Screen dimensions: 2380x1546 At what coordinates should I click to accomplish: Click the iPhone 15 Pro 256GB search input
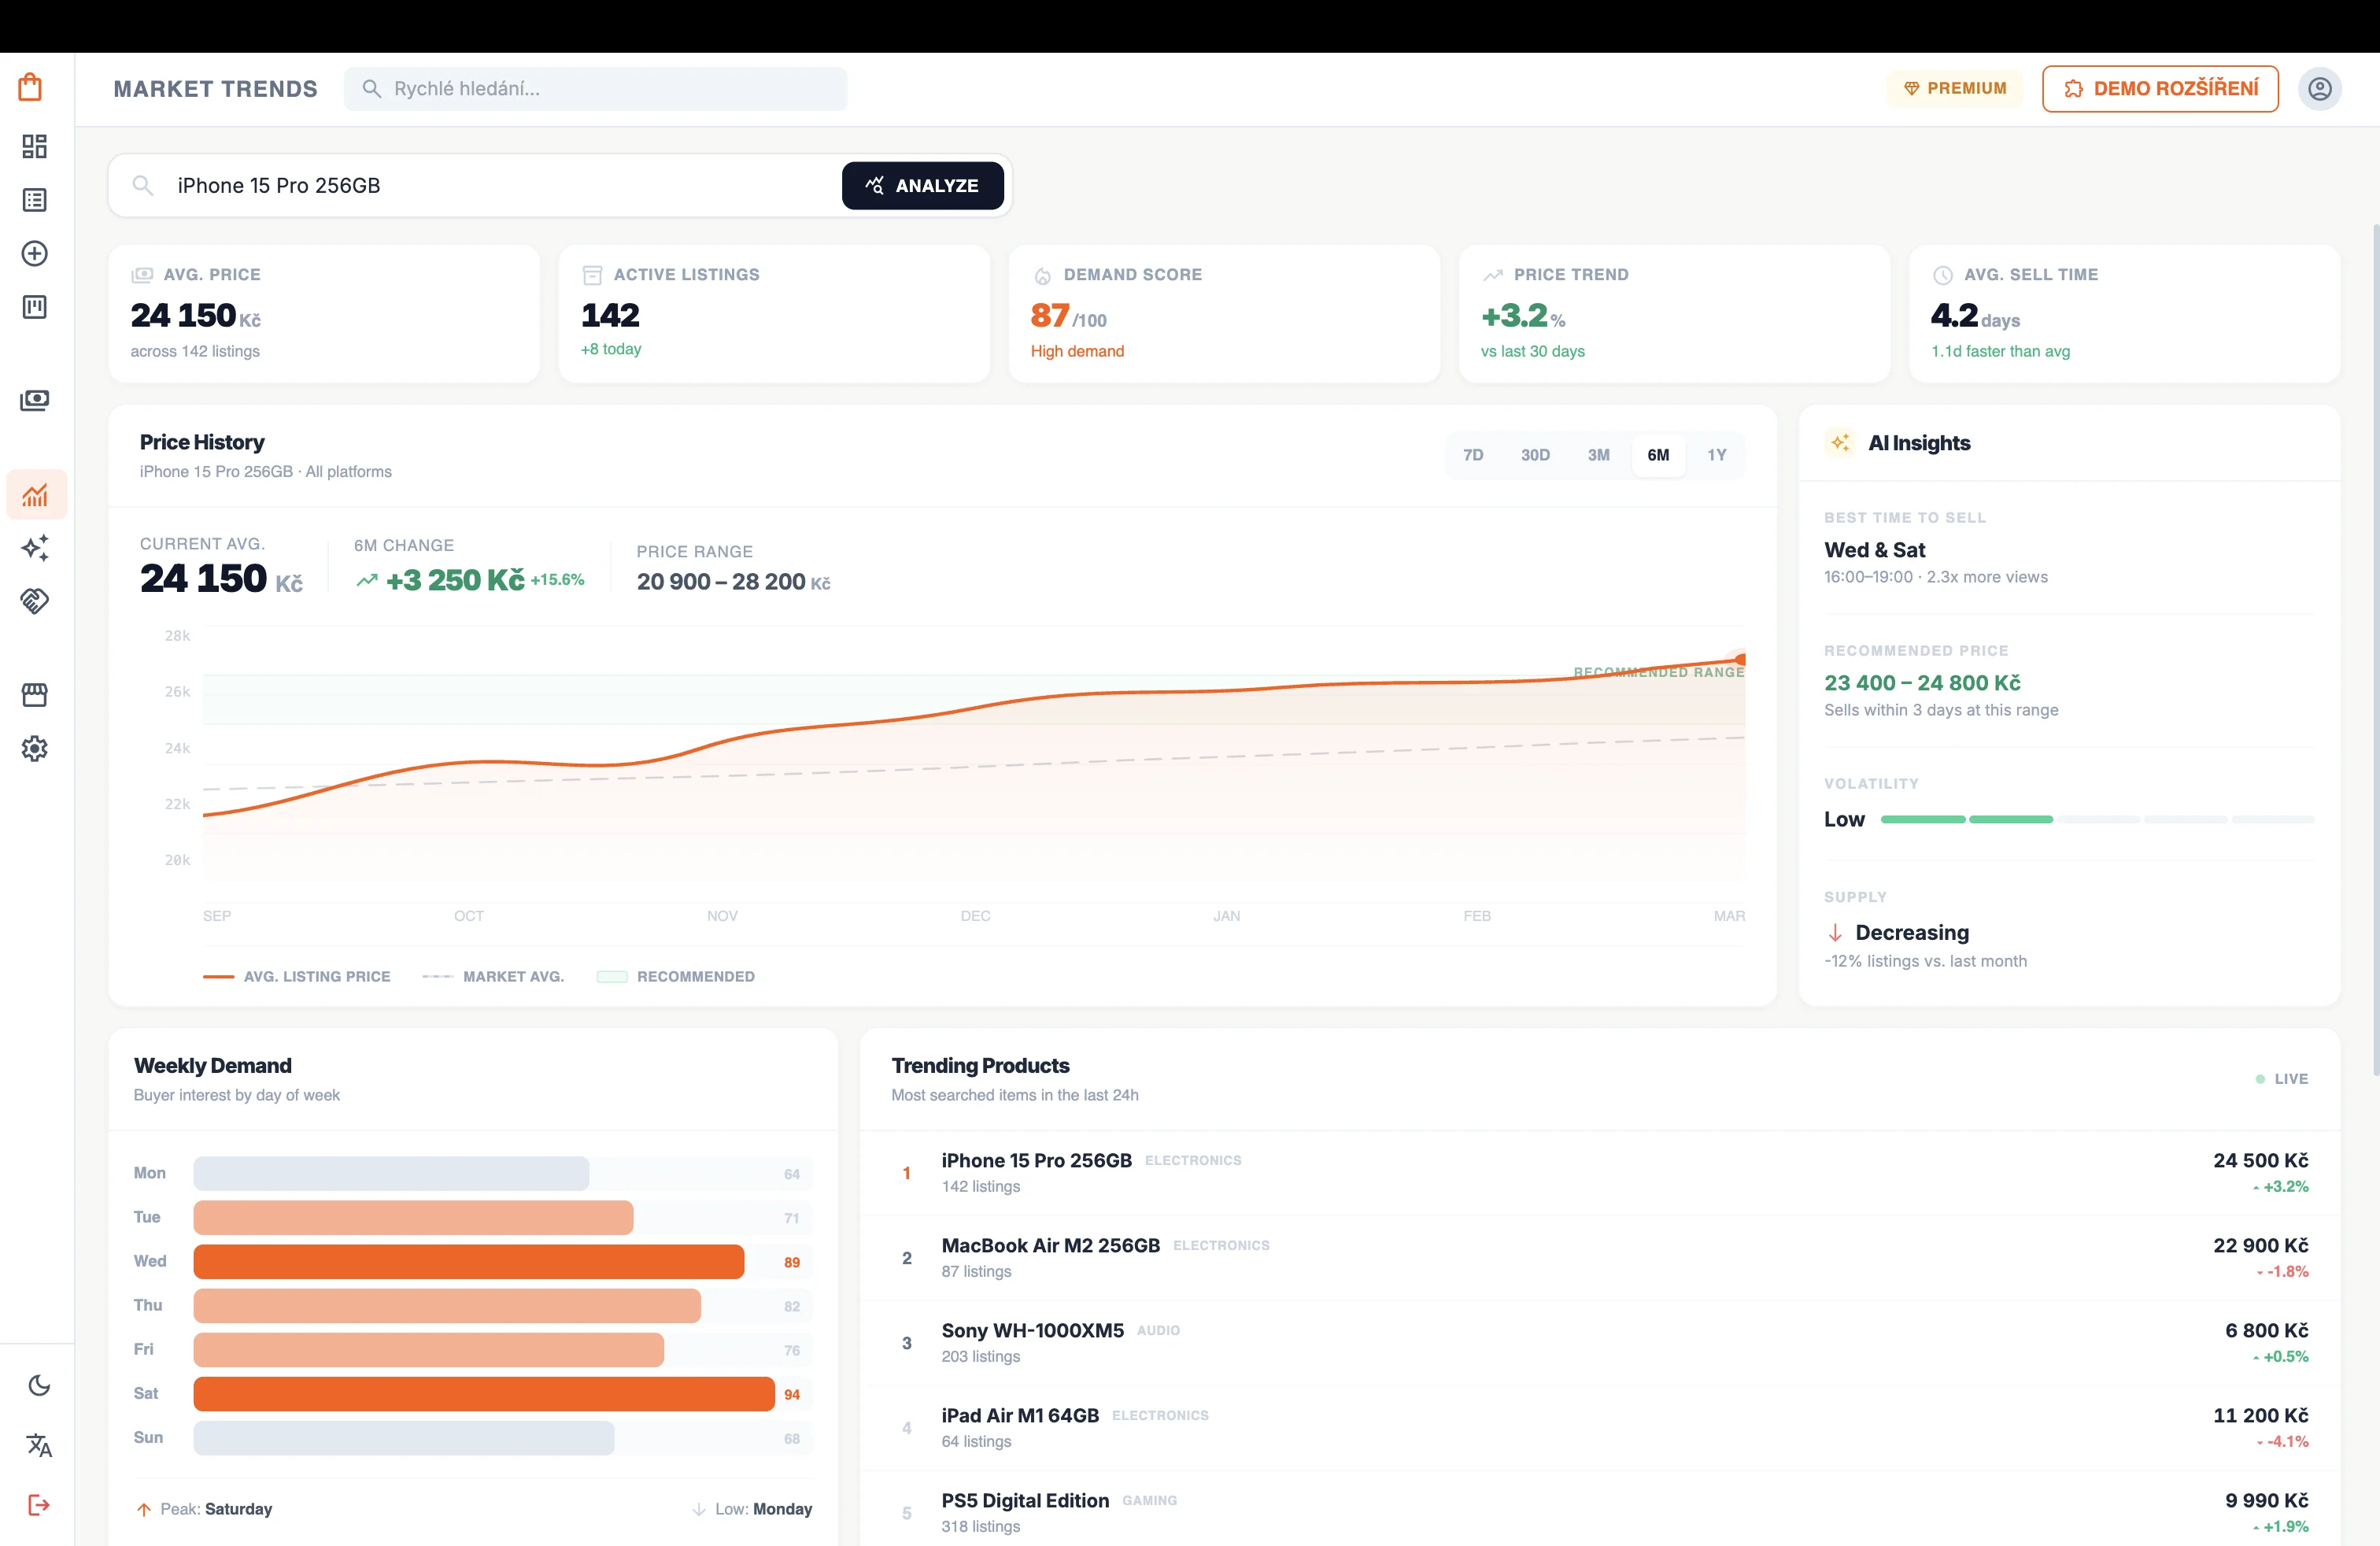coord(500,185)
